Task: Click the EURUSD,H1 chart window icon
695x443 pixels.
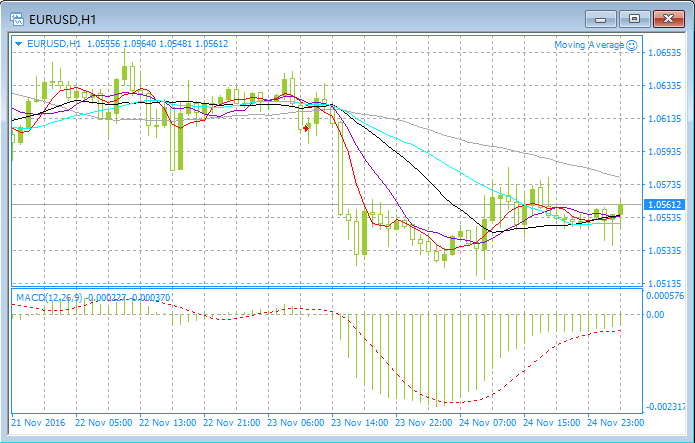Action: pyautogui.click(x=17, y=20)
